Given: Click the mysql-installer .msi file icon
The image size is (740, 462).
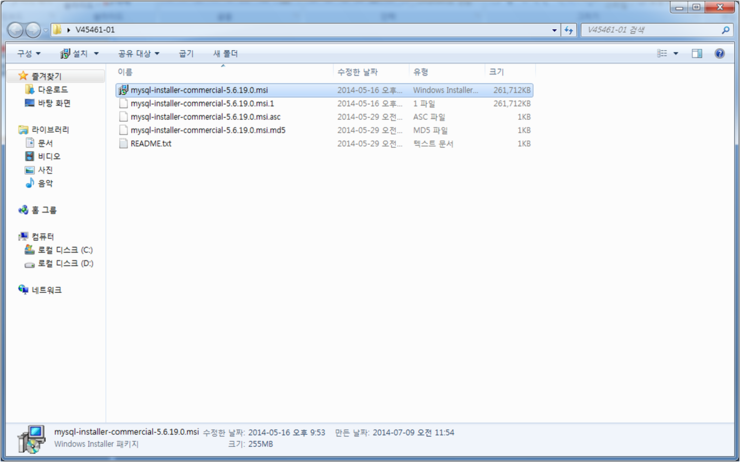Looking at the screenshot, I should [123, 90].
